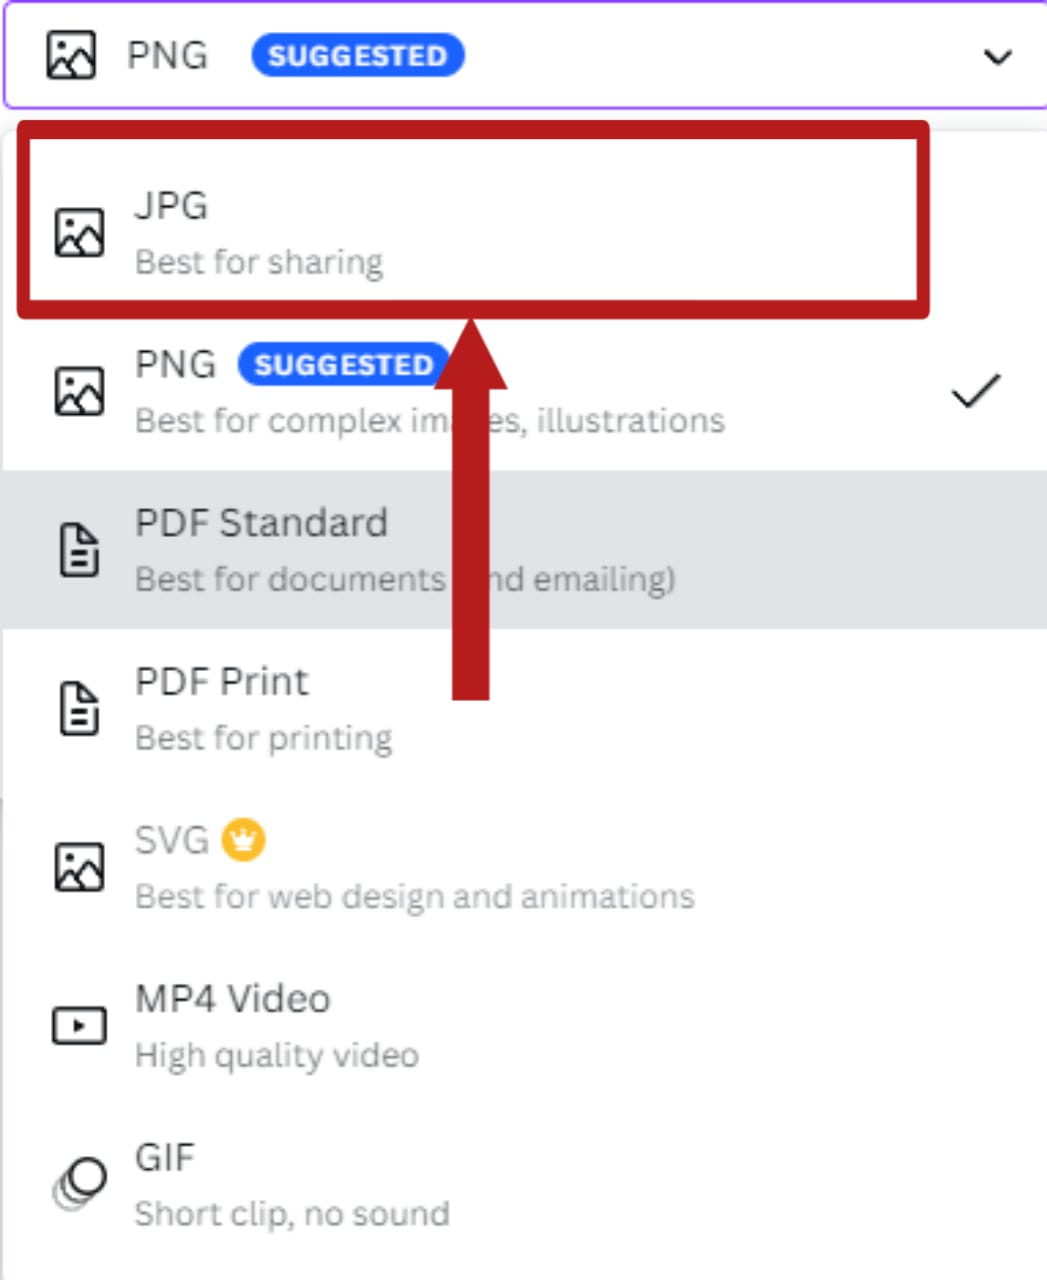Open the PNG file type selector box
1047x1280 pixels.
(x=600, y=56)
